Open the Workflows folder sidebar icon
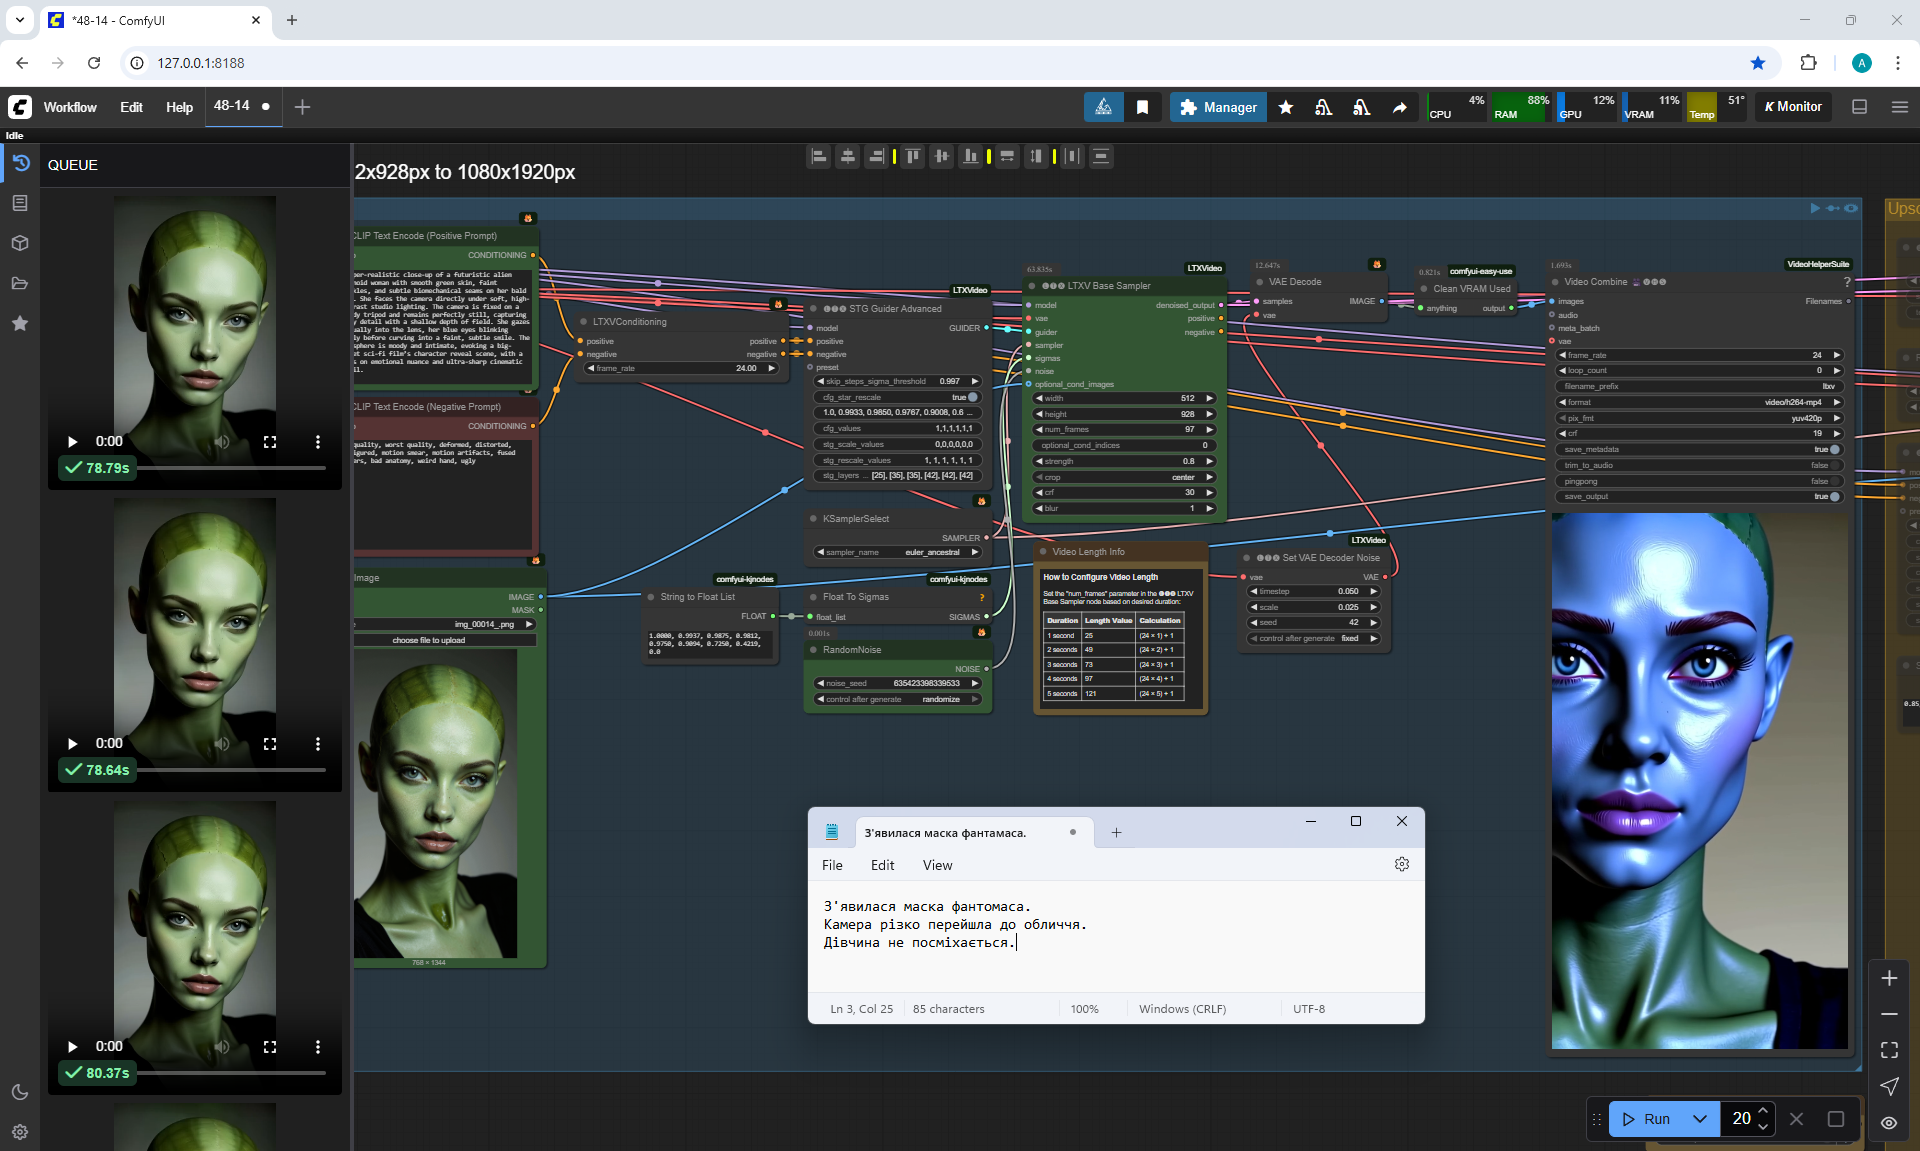Image resolution: width=1920 pixels, height=1151 pixels. [20, 283]
